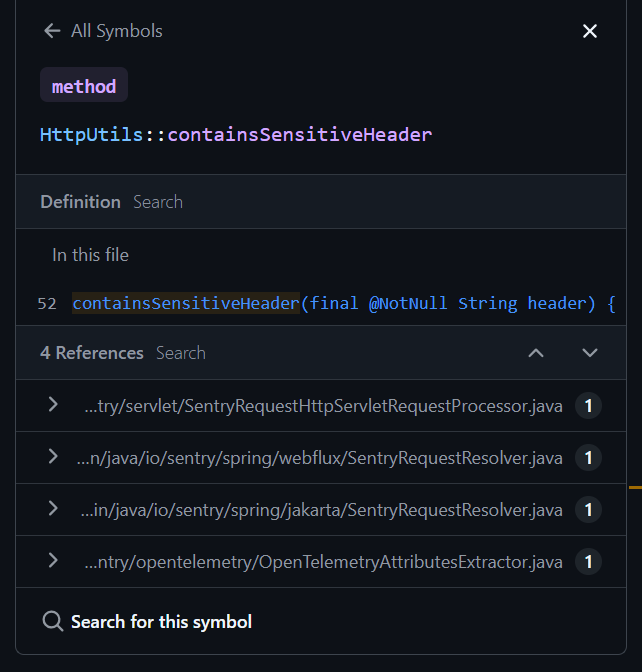642x672 pixels.
Task: Jump to previous reference
Action: point(536,353)
